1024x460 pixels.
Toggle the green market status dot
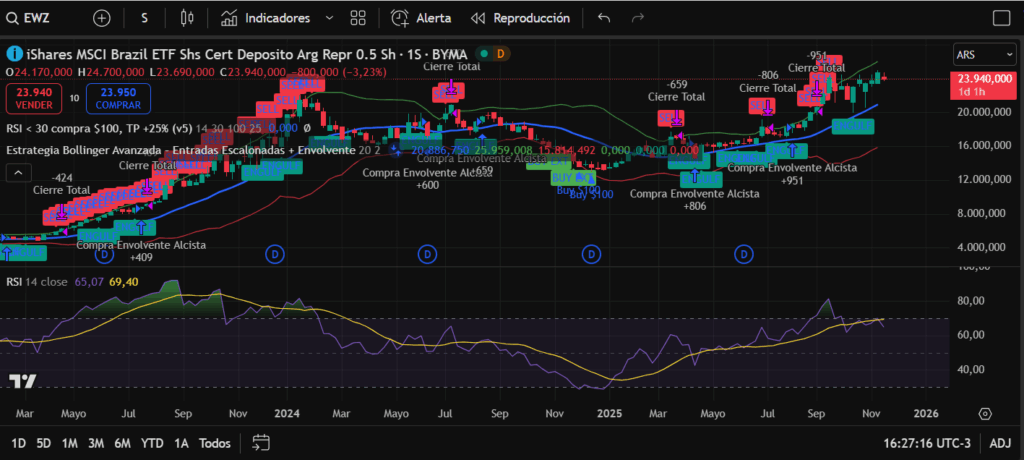point(483,53)
